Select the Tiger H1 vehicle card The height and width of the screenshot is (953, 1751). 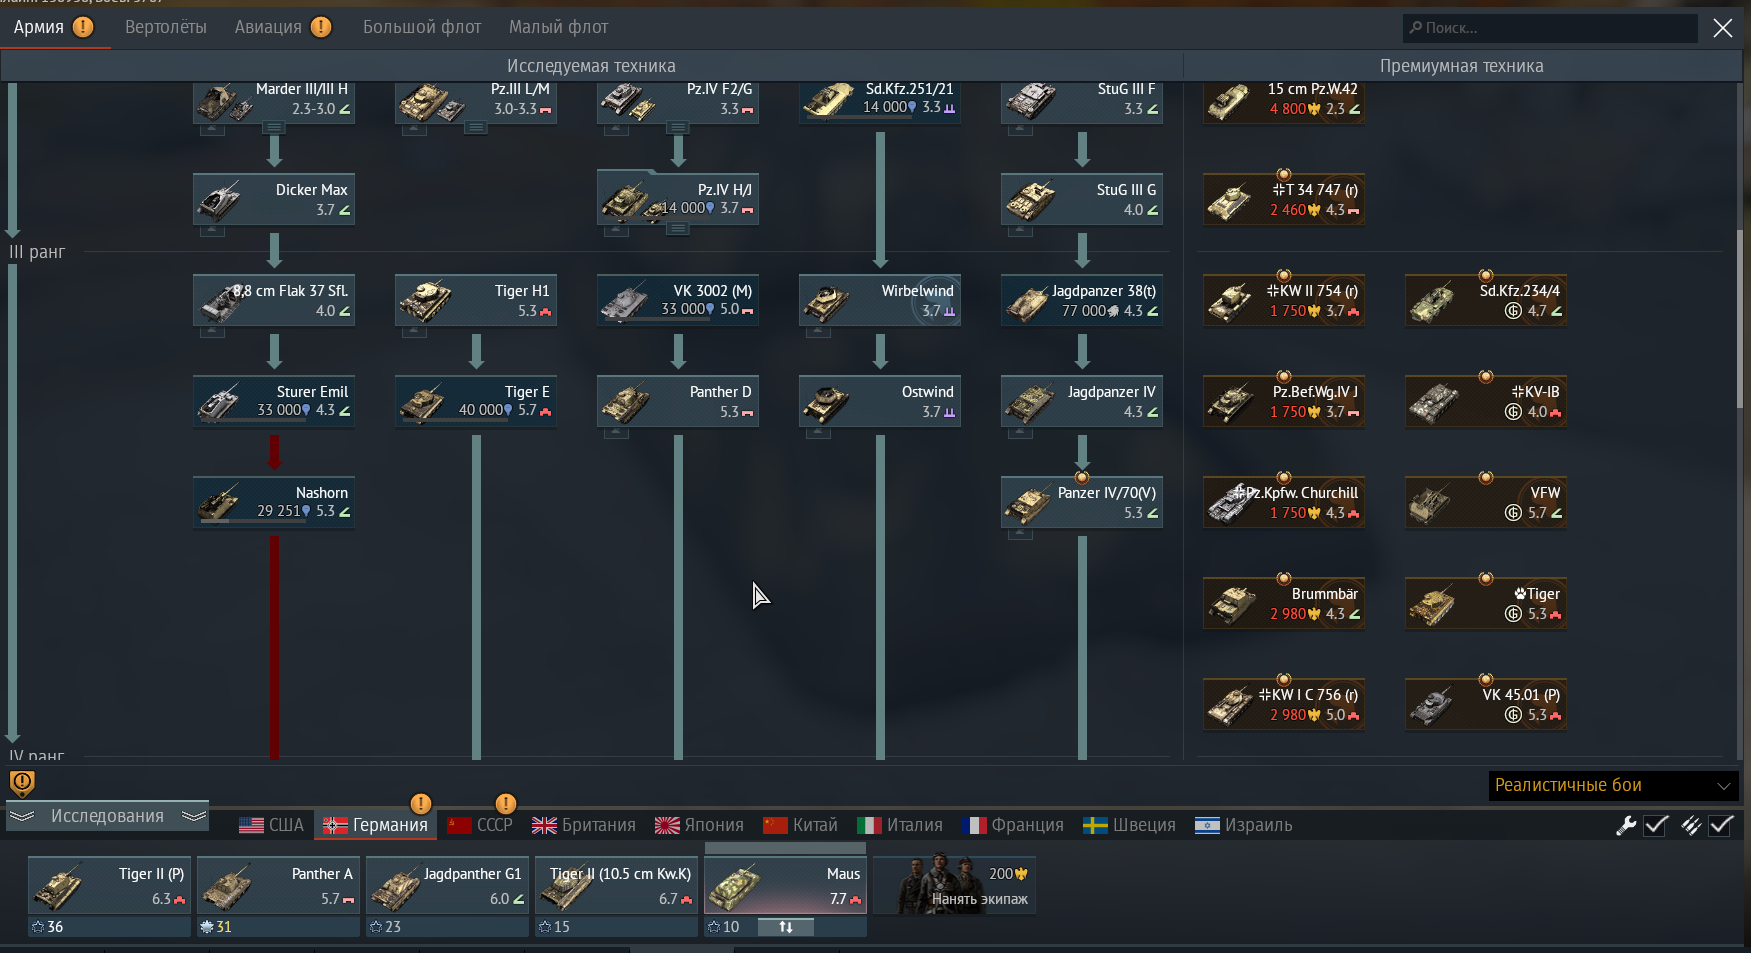pos(476,300)
